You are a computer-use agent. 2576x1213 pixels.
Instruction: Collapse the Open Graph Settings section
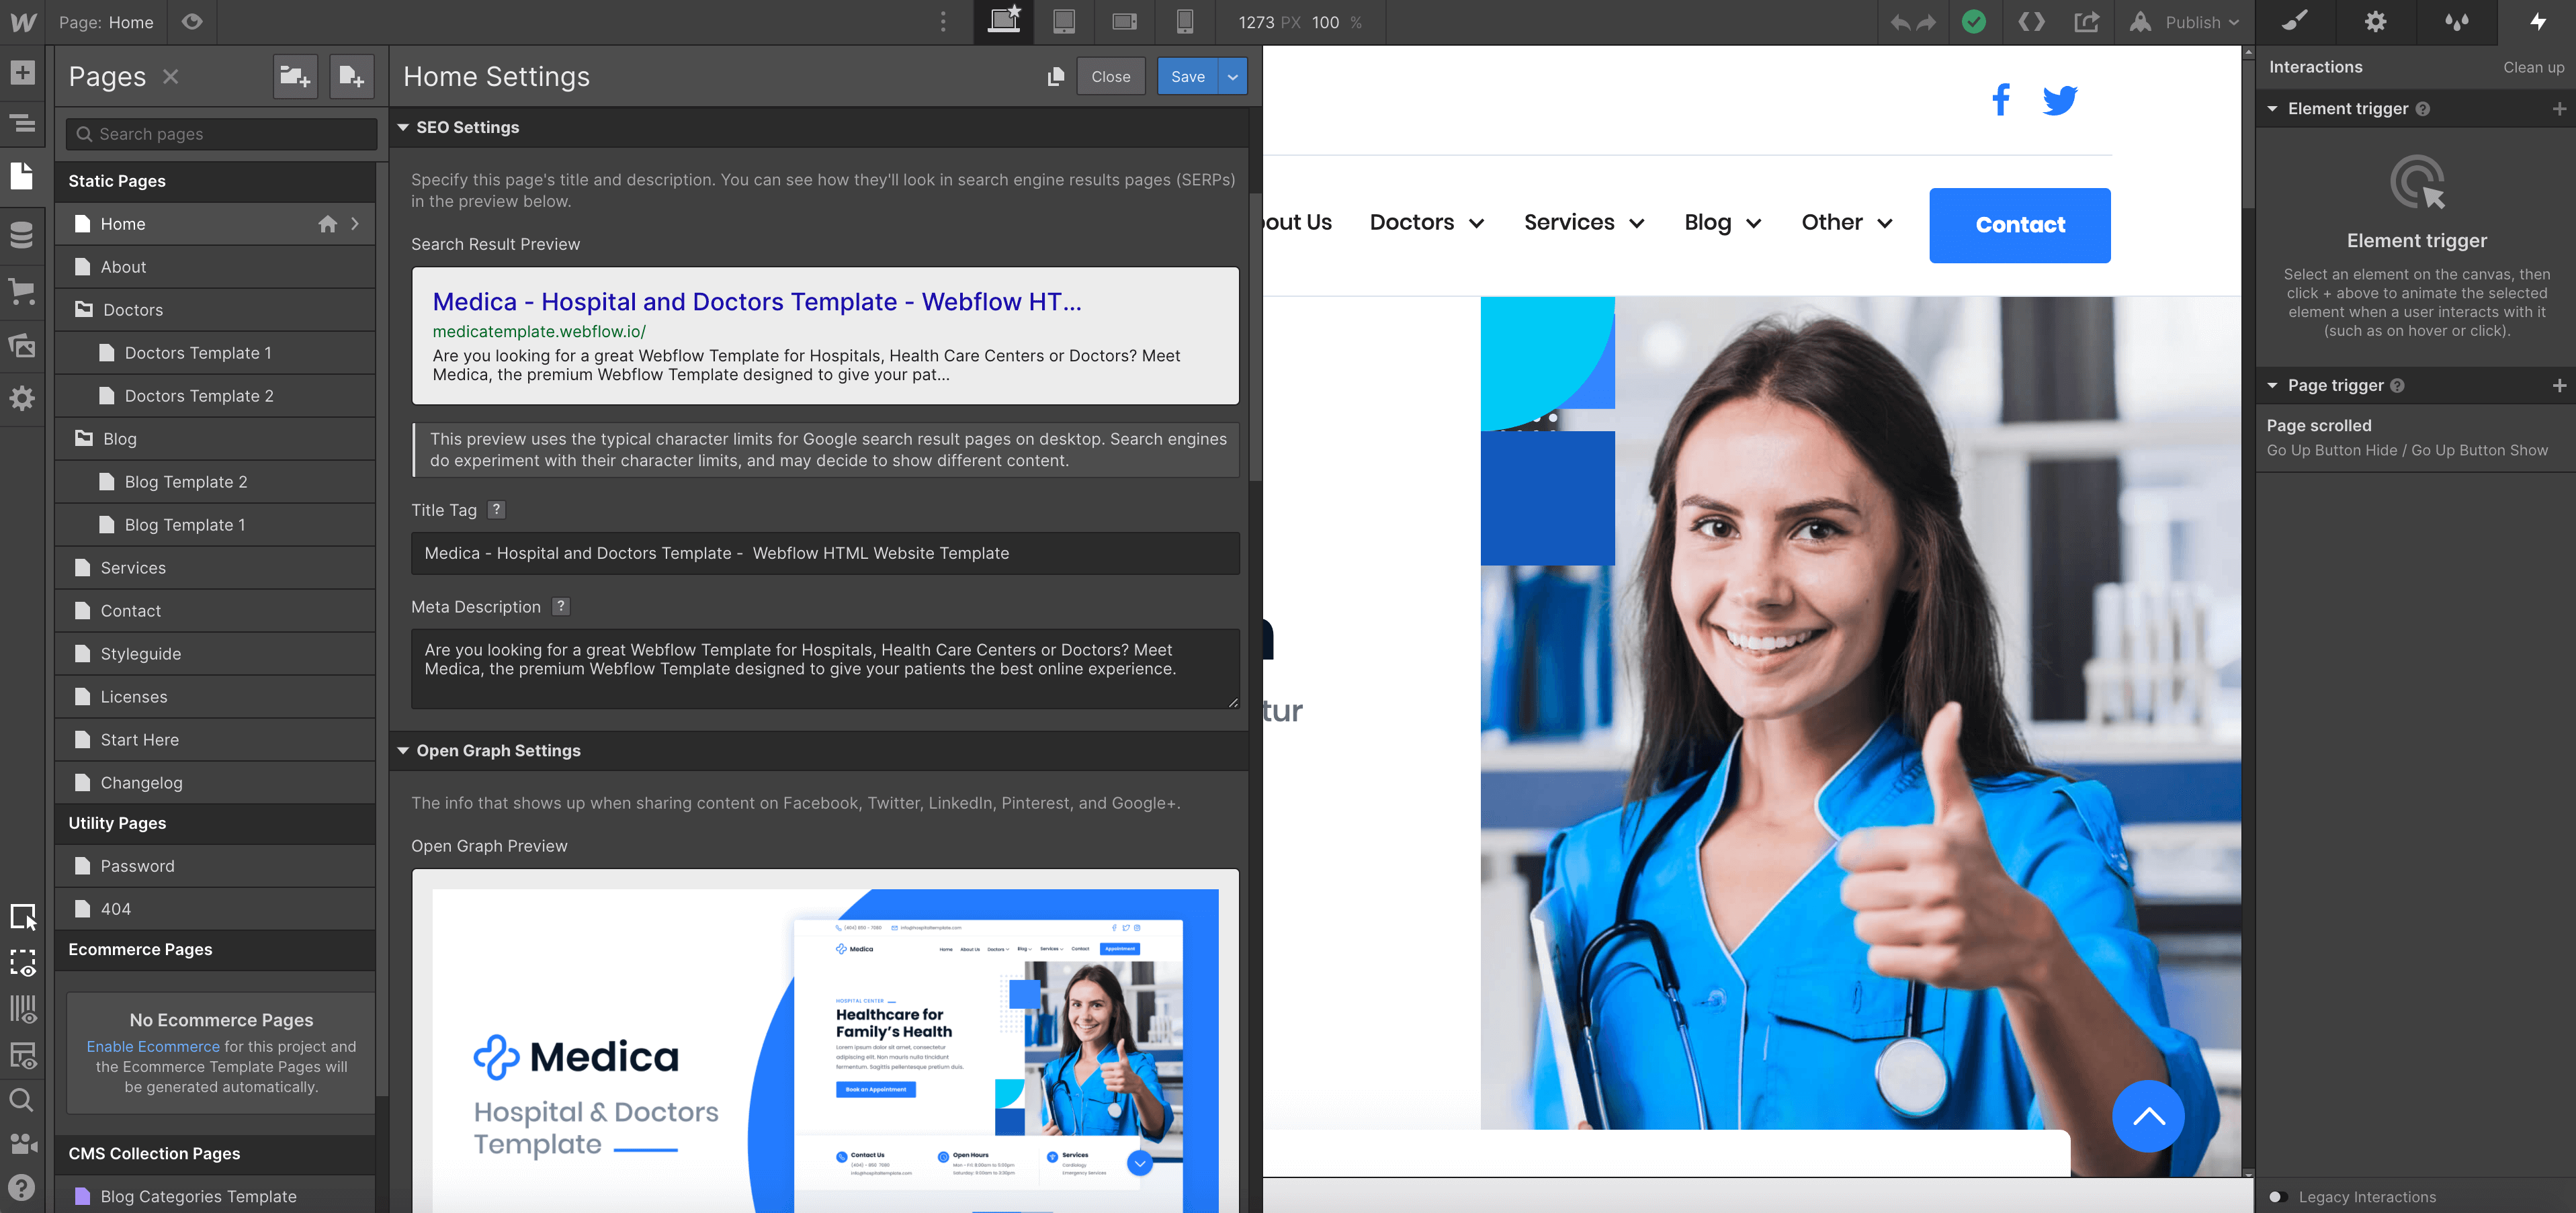pyautogui.click(x=404, y=750)
